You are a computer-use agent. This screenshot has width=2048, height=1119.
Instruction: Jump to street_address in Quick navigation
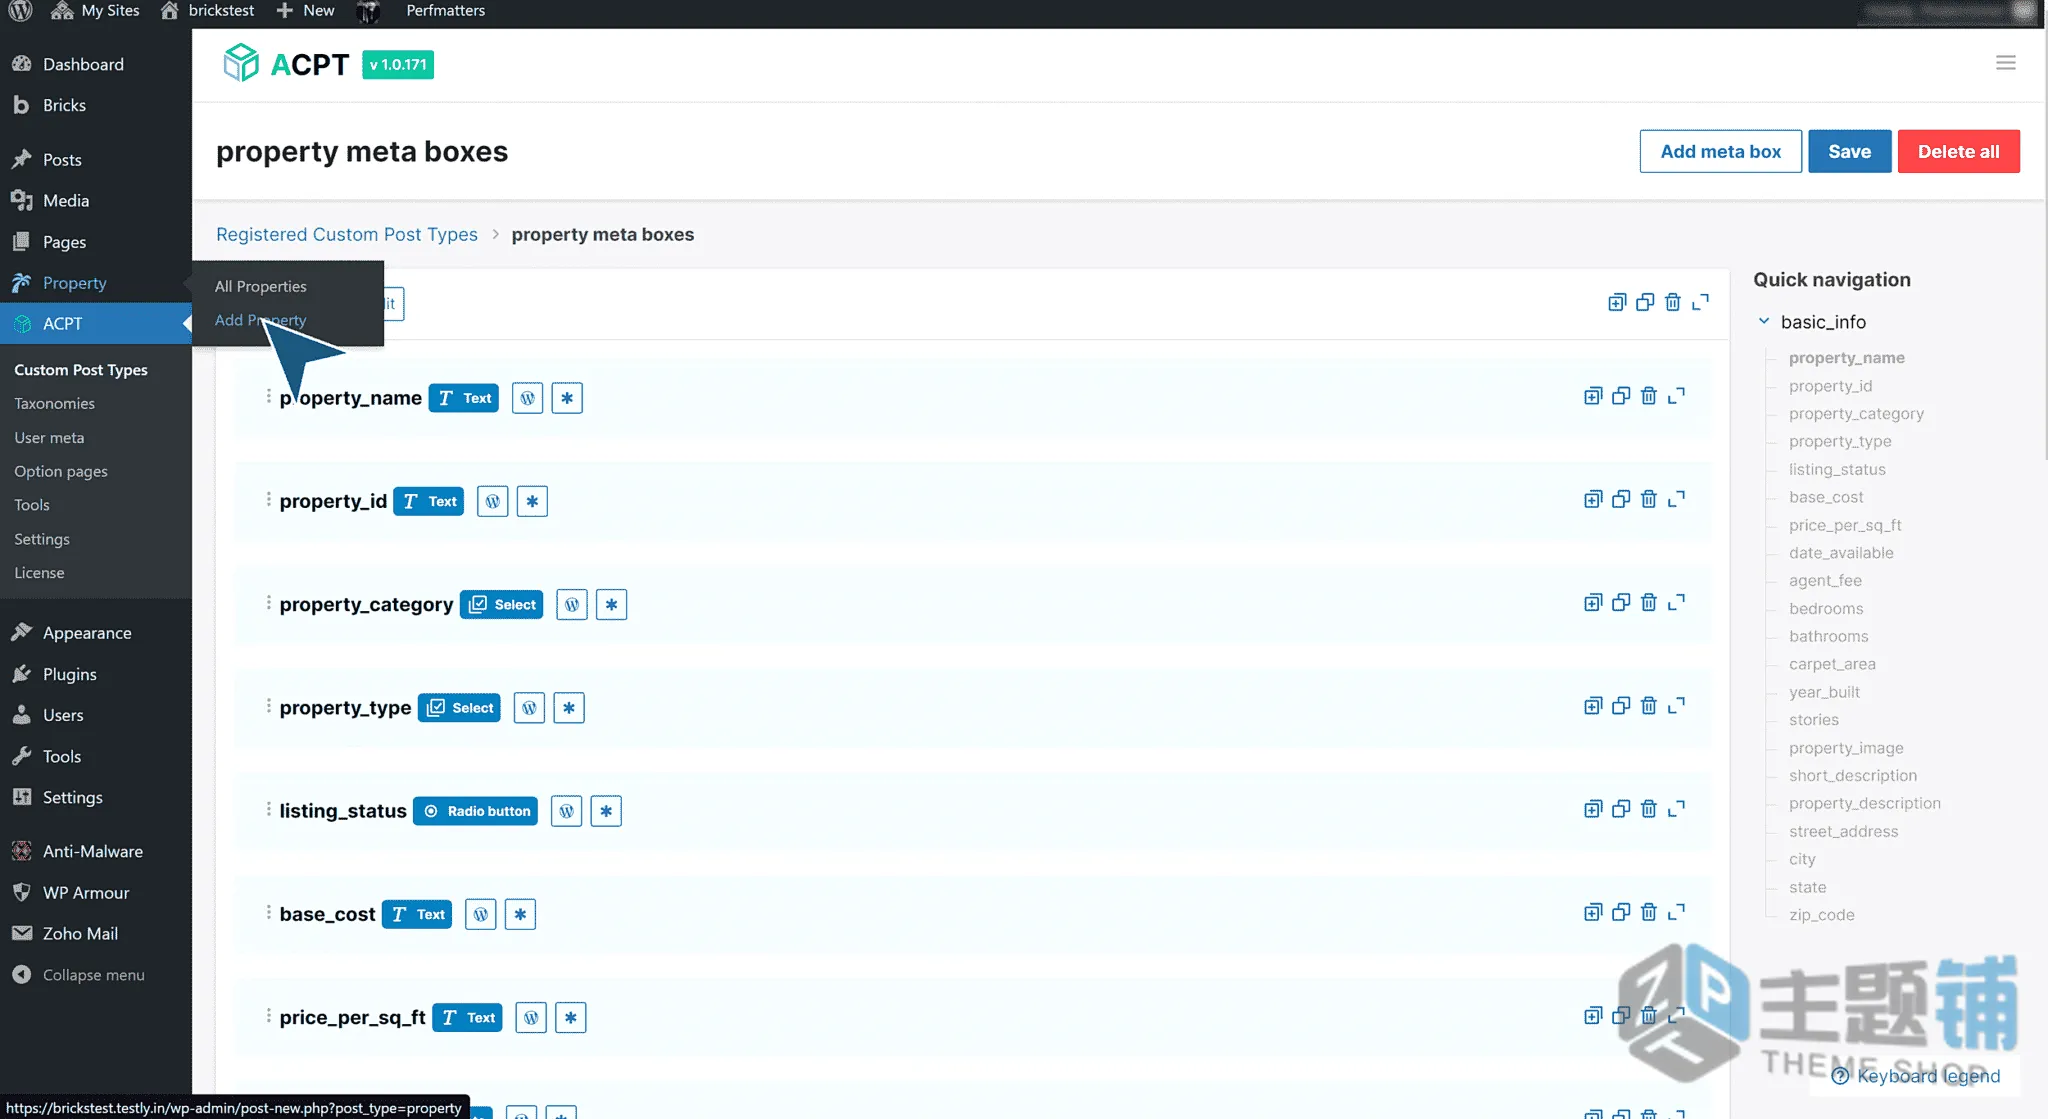[1843, 832]
